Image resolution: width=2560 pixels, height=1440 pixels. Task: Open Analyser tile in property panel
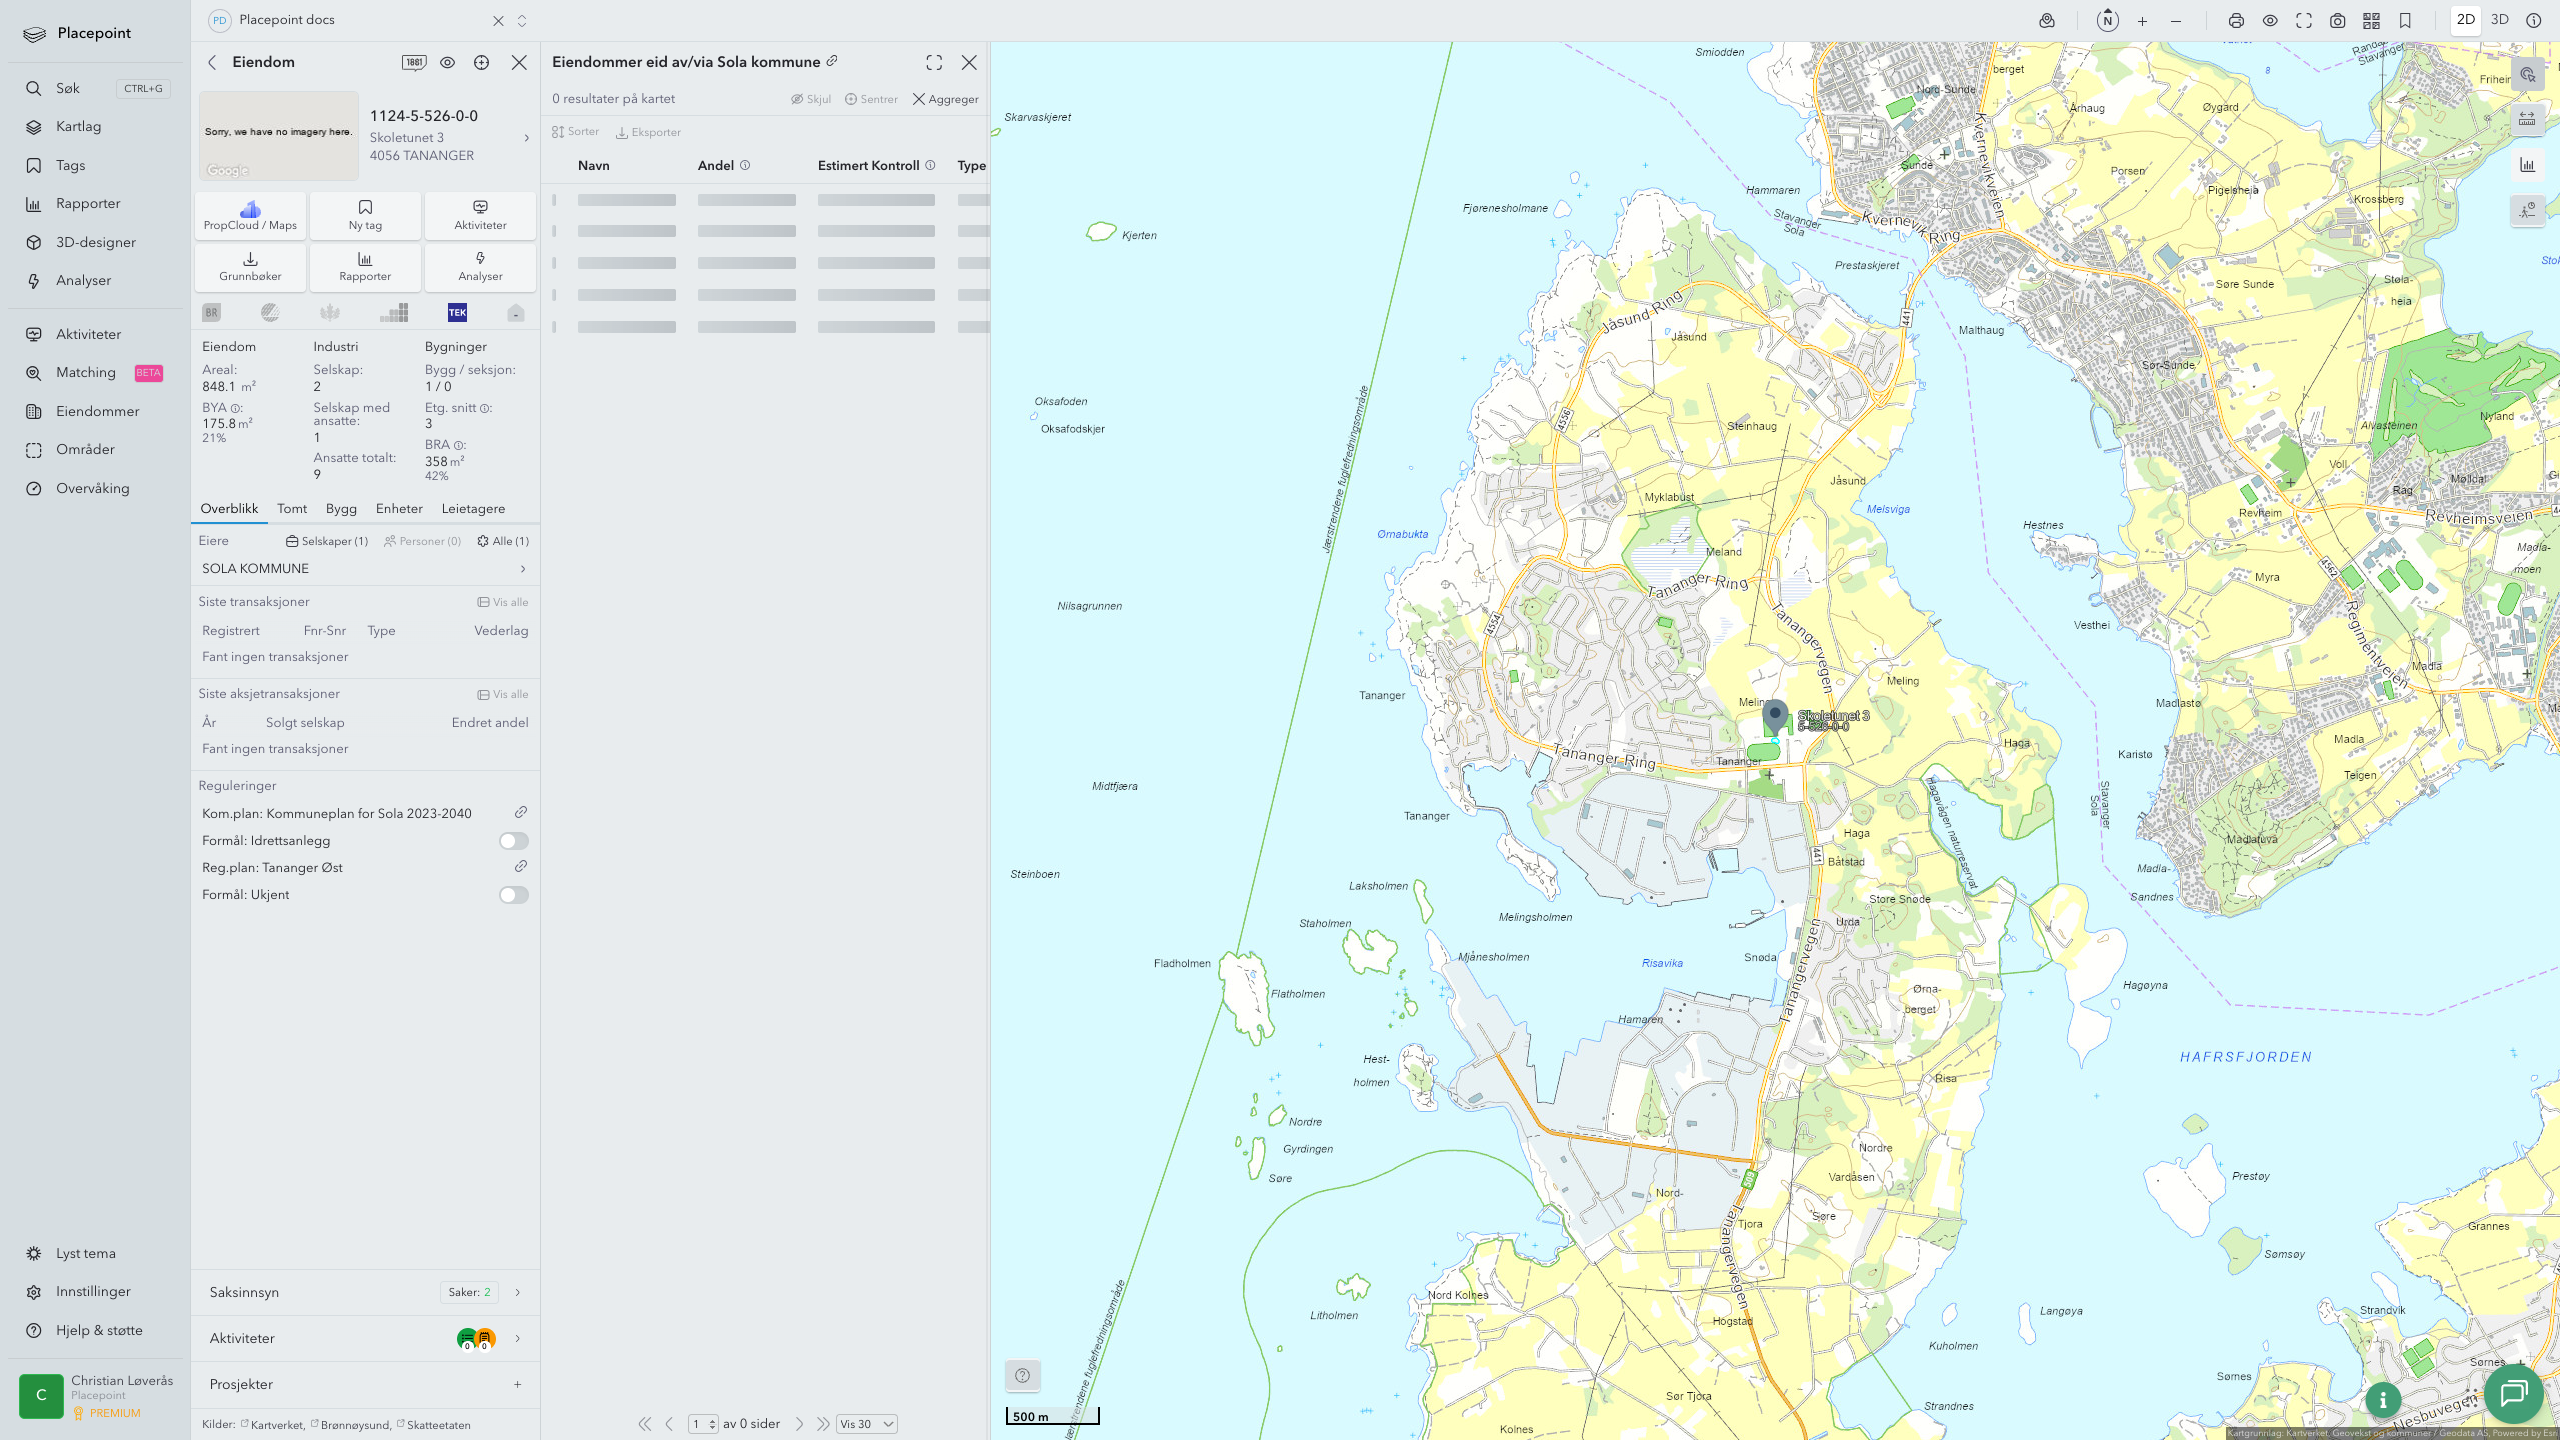[480, 267]
